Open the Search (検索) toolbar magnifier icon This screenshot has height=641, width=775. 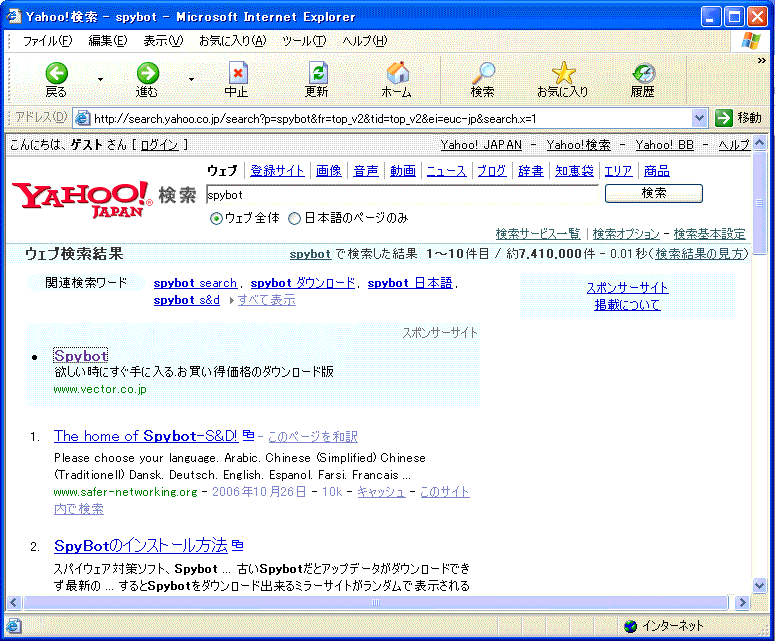click(483, 73)
